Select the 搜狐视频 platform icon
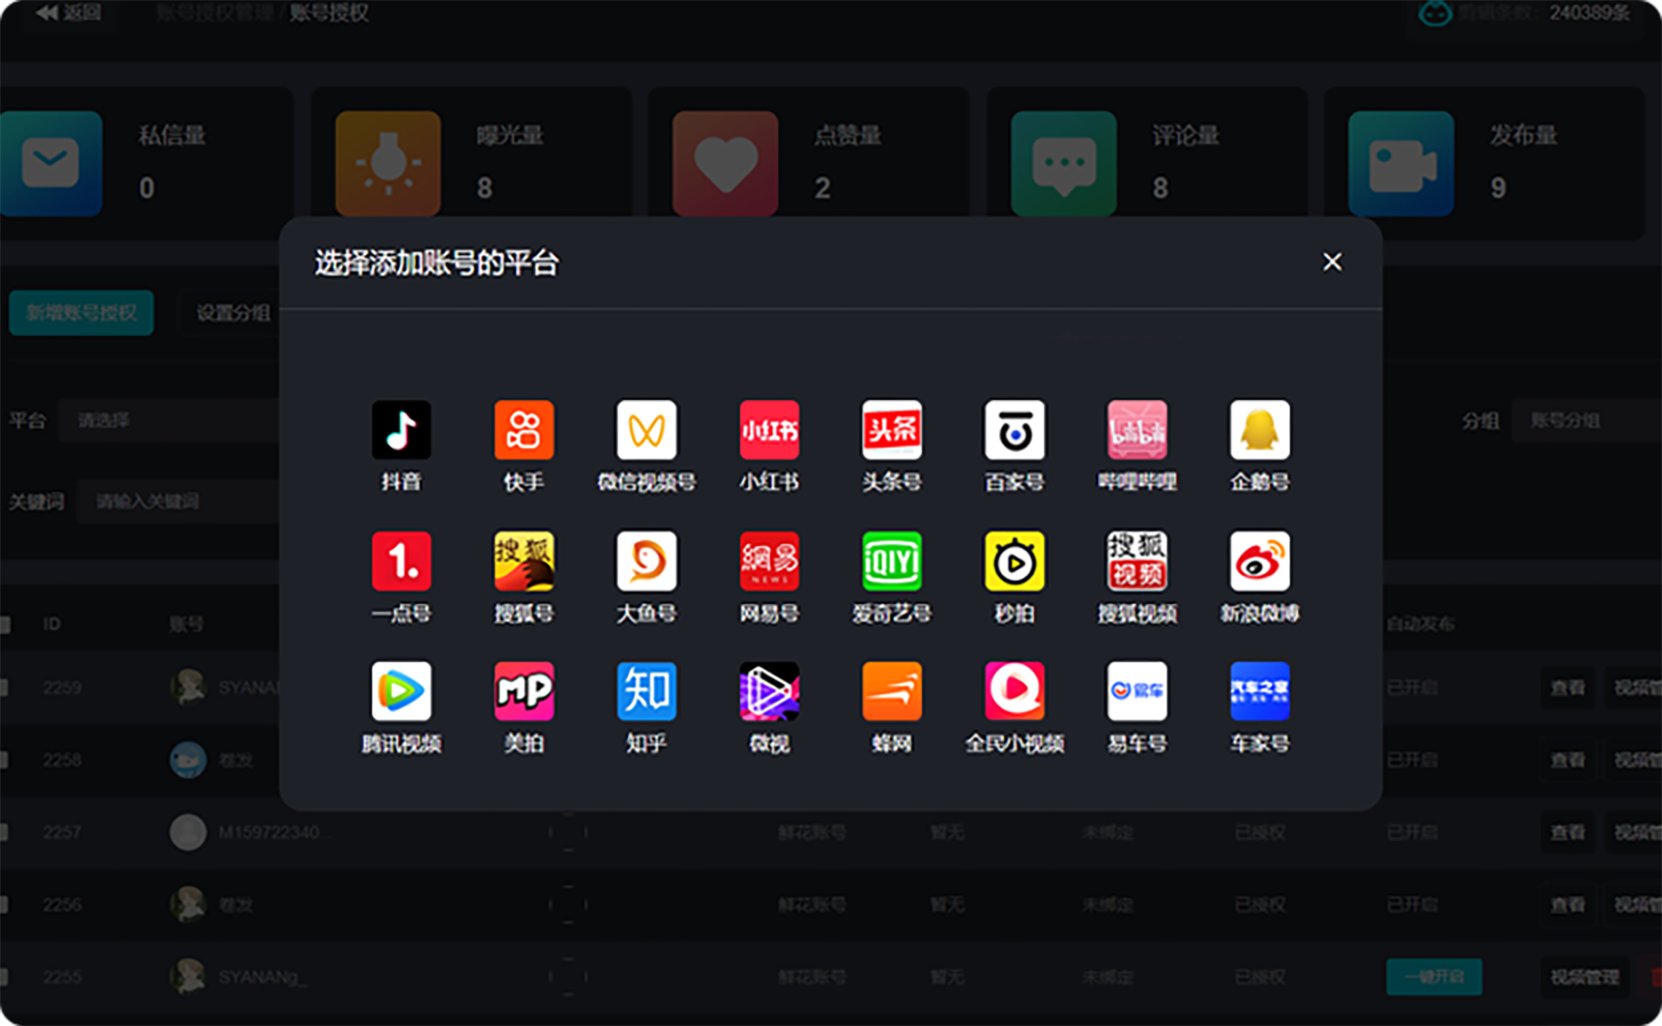Viewport: 1662px width, 1026px height. point(1137,561)
